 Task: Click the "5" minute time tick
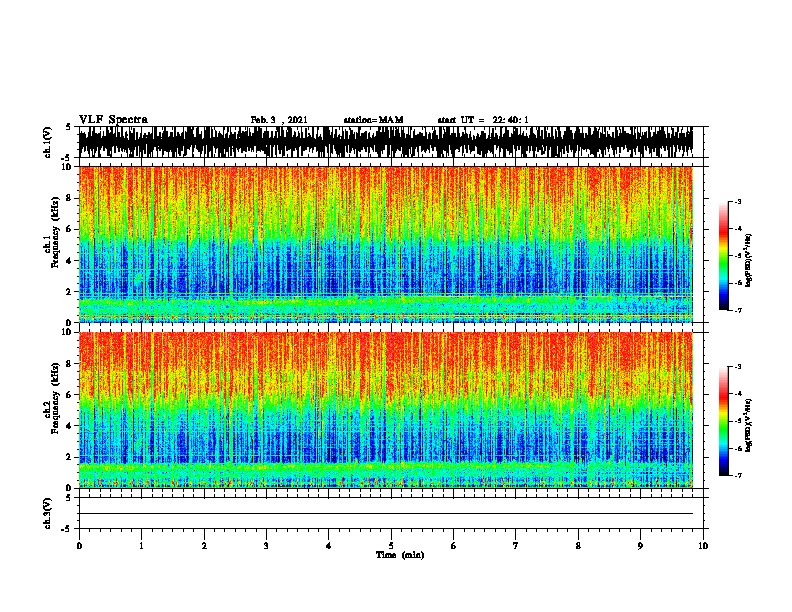pos(391,546)
